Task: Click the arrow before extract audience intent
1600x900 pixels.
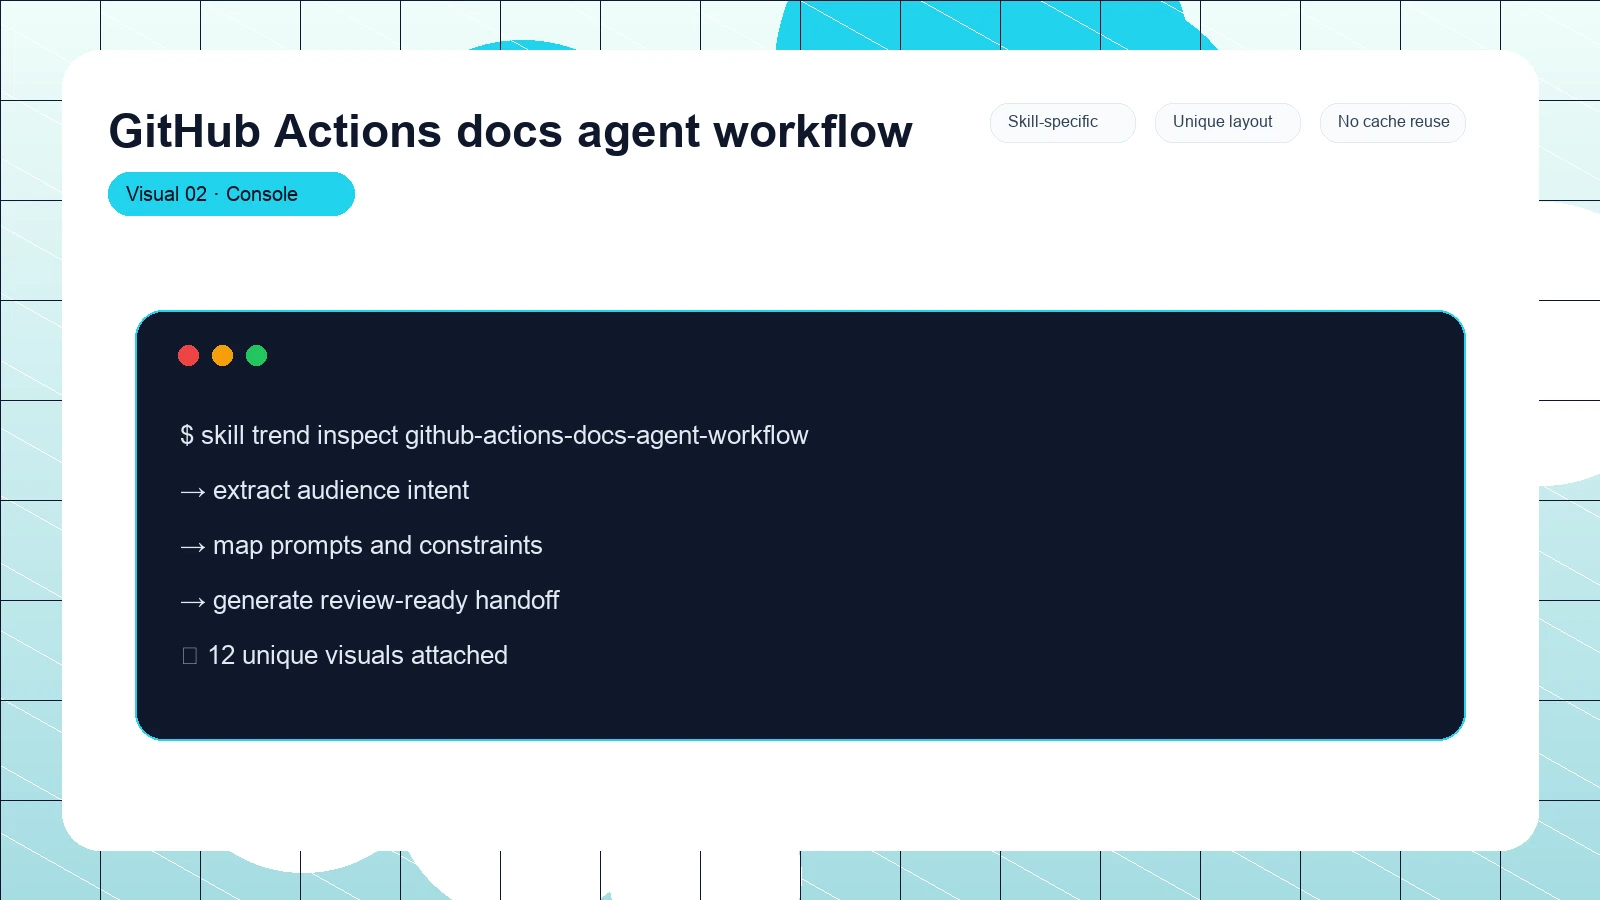Action: point(193,492)
